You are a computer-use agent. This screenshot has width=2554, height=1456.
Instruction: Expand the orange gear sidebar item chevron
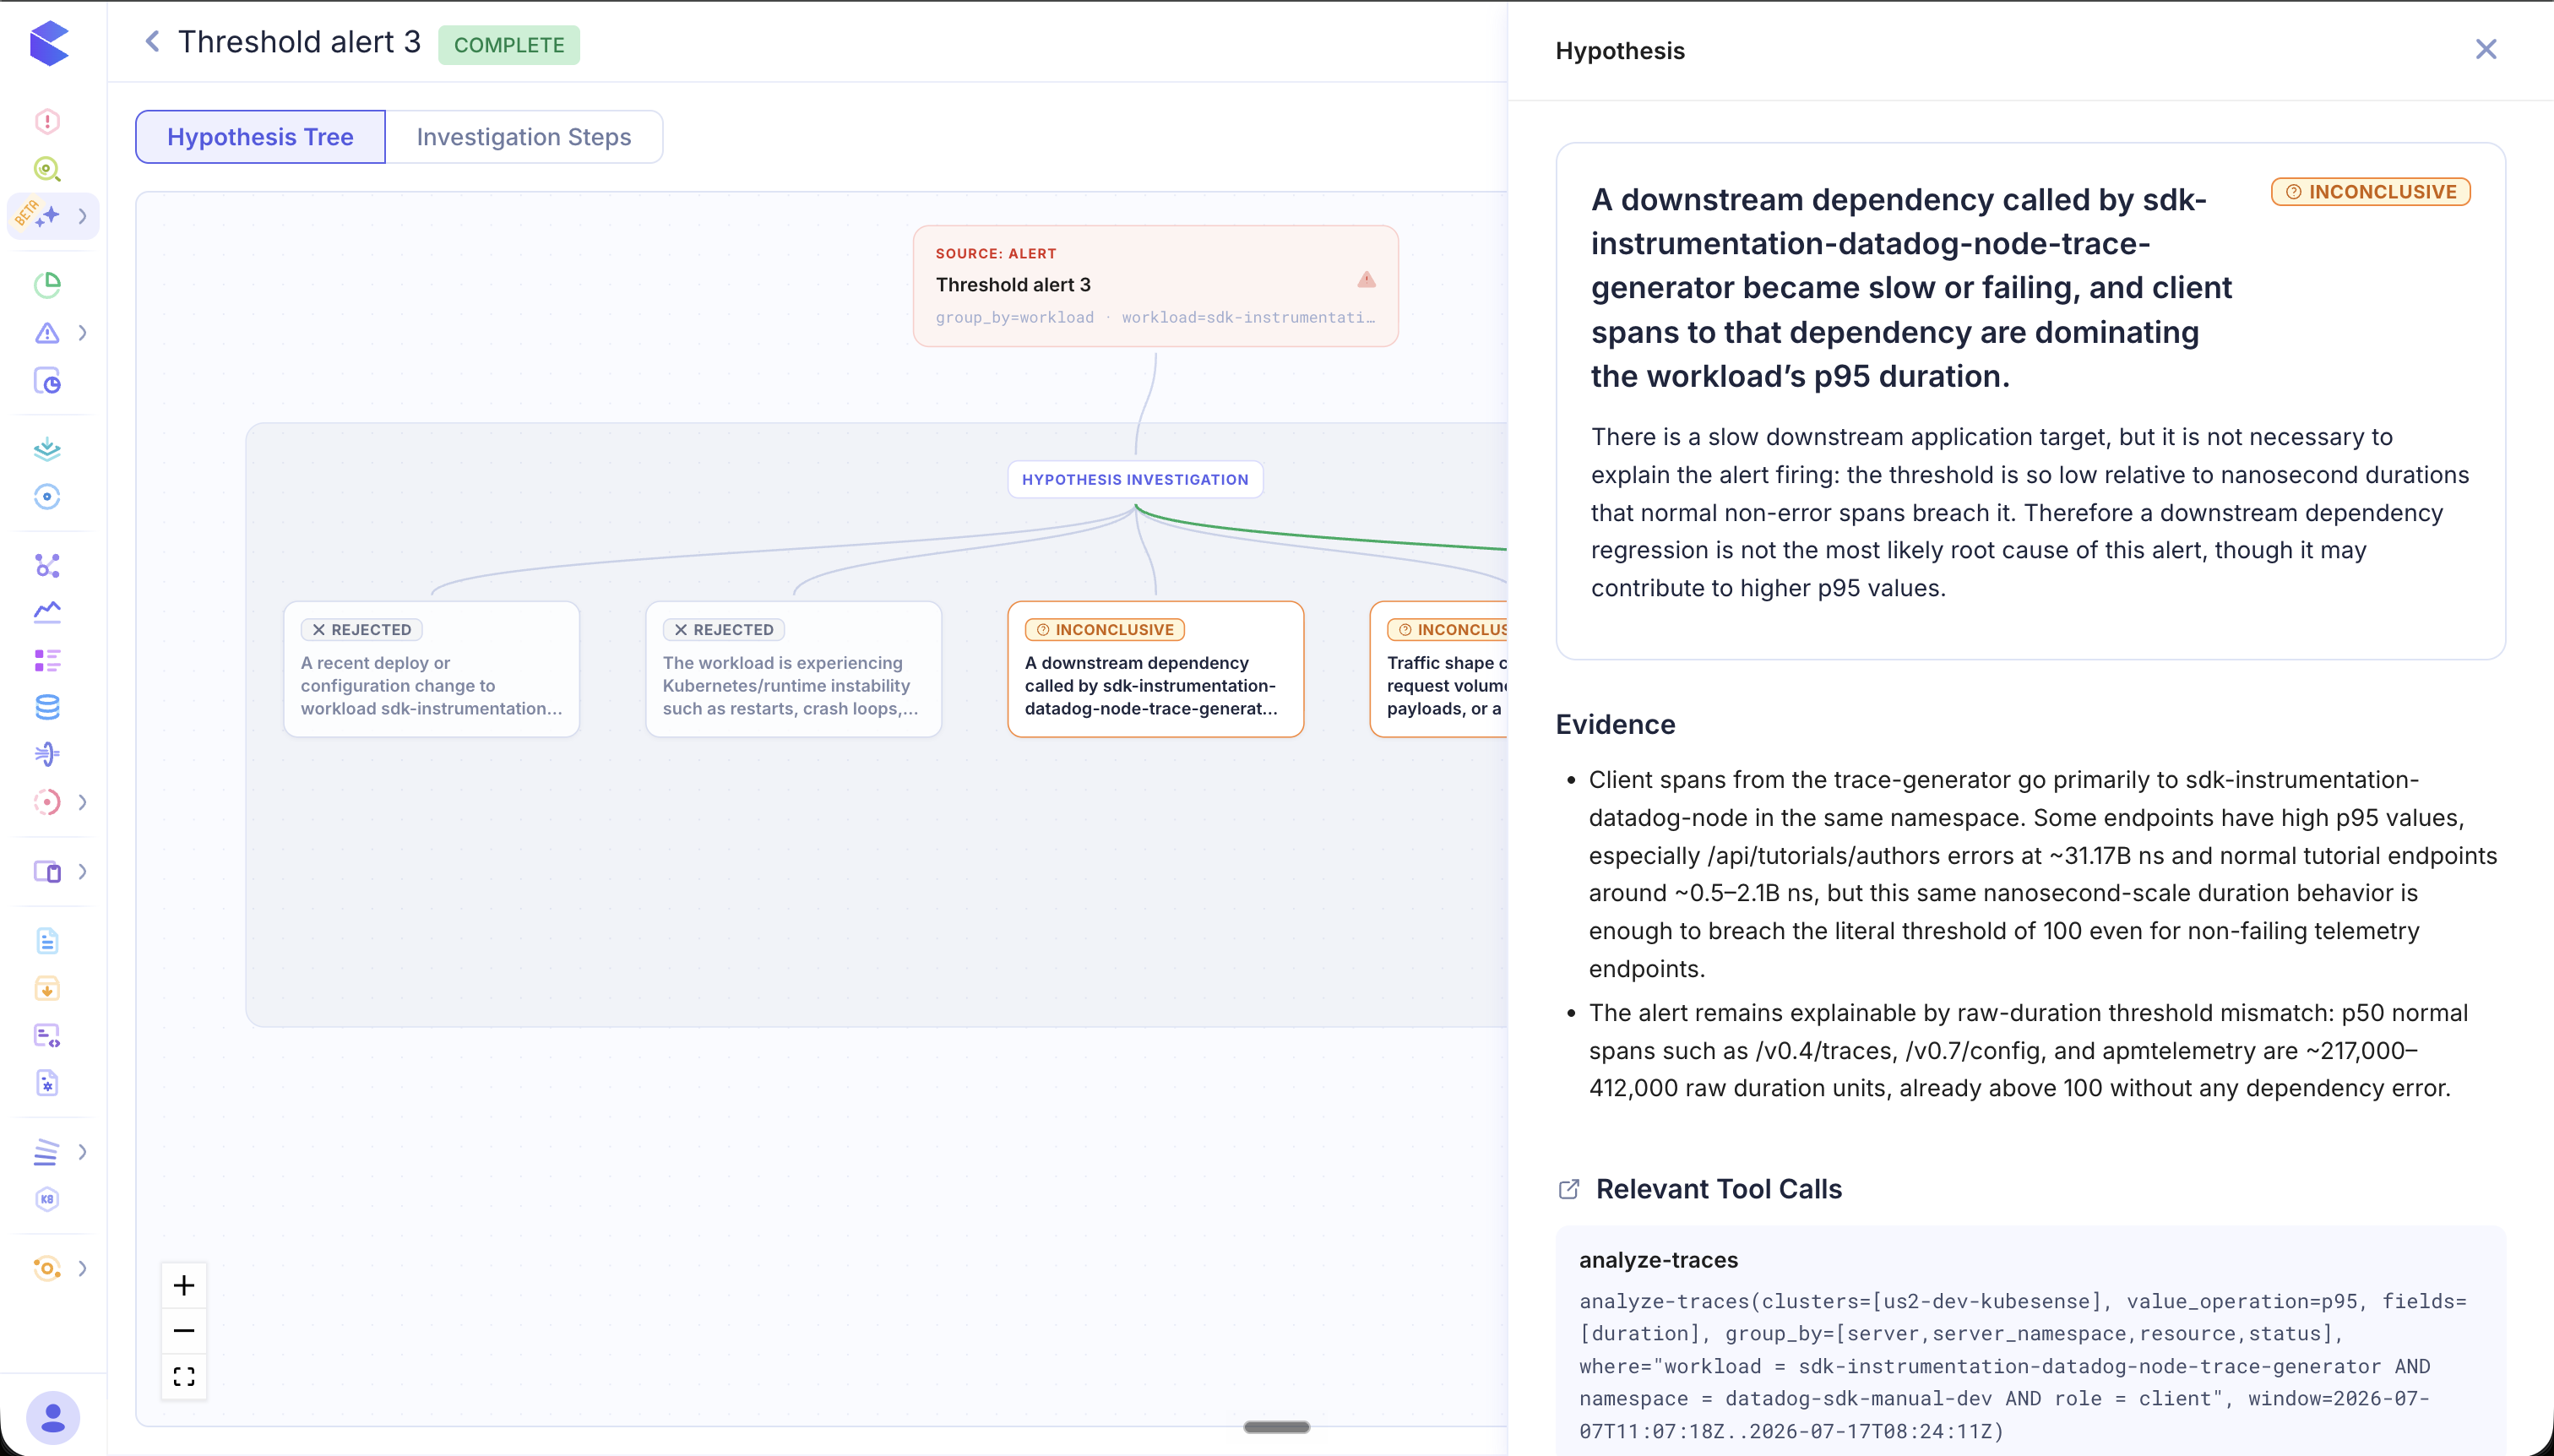coord(82,1269)
